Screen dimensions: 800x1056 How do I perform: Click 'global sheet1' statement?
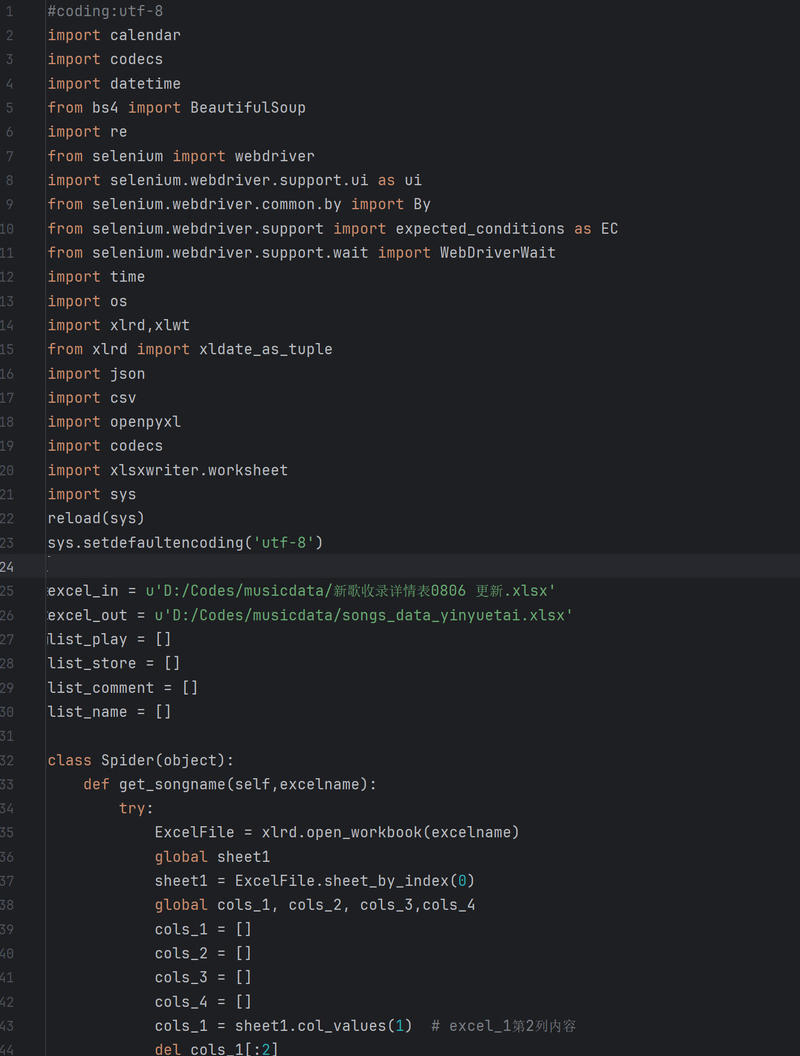pyautogui.click(x=212, y=857)
